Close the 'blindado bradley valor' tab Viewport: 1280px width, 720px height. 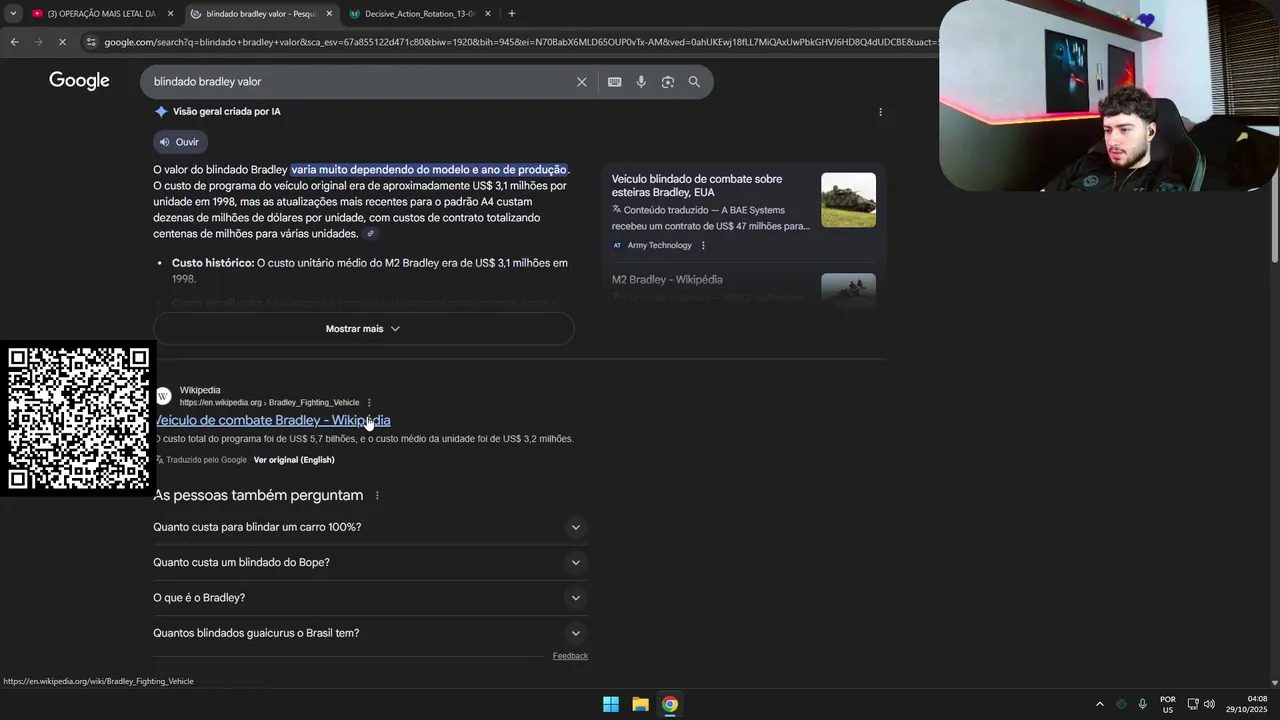tap(329, 14)
